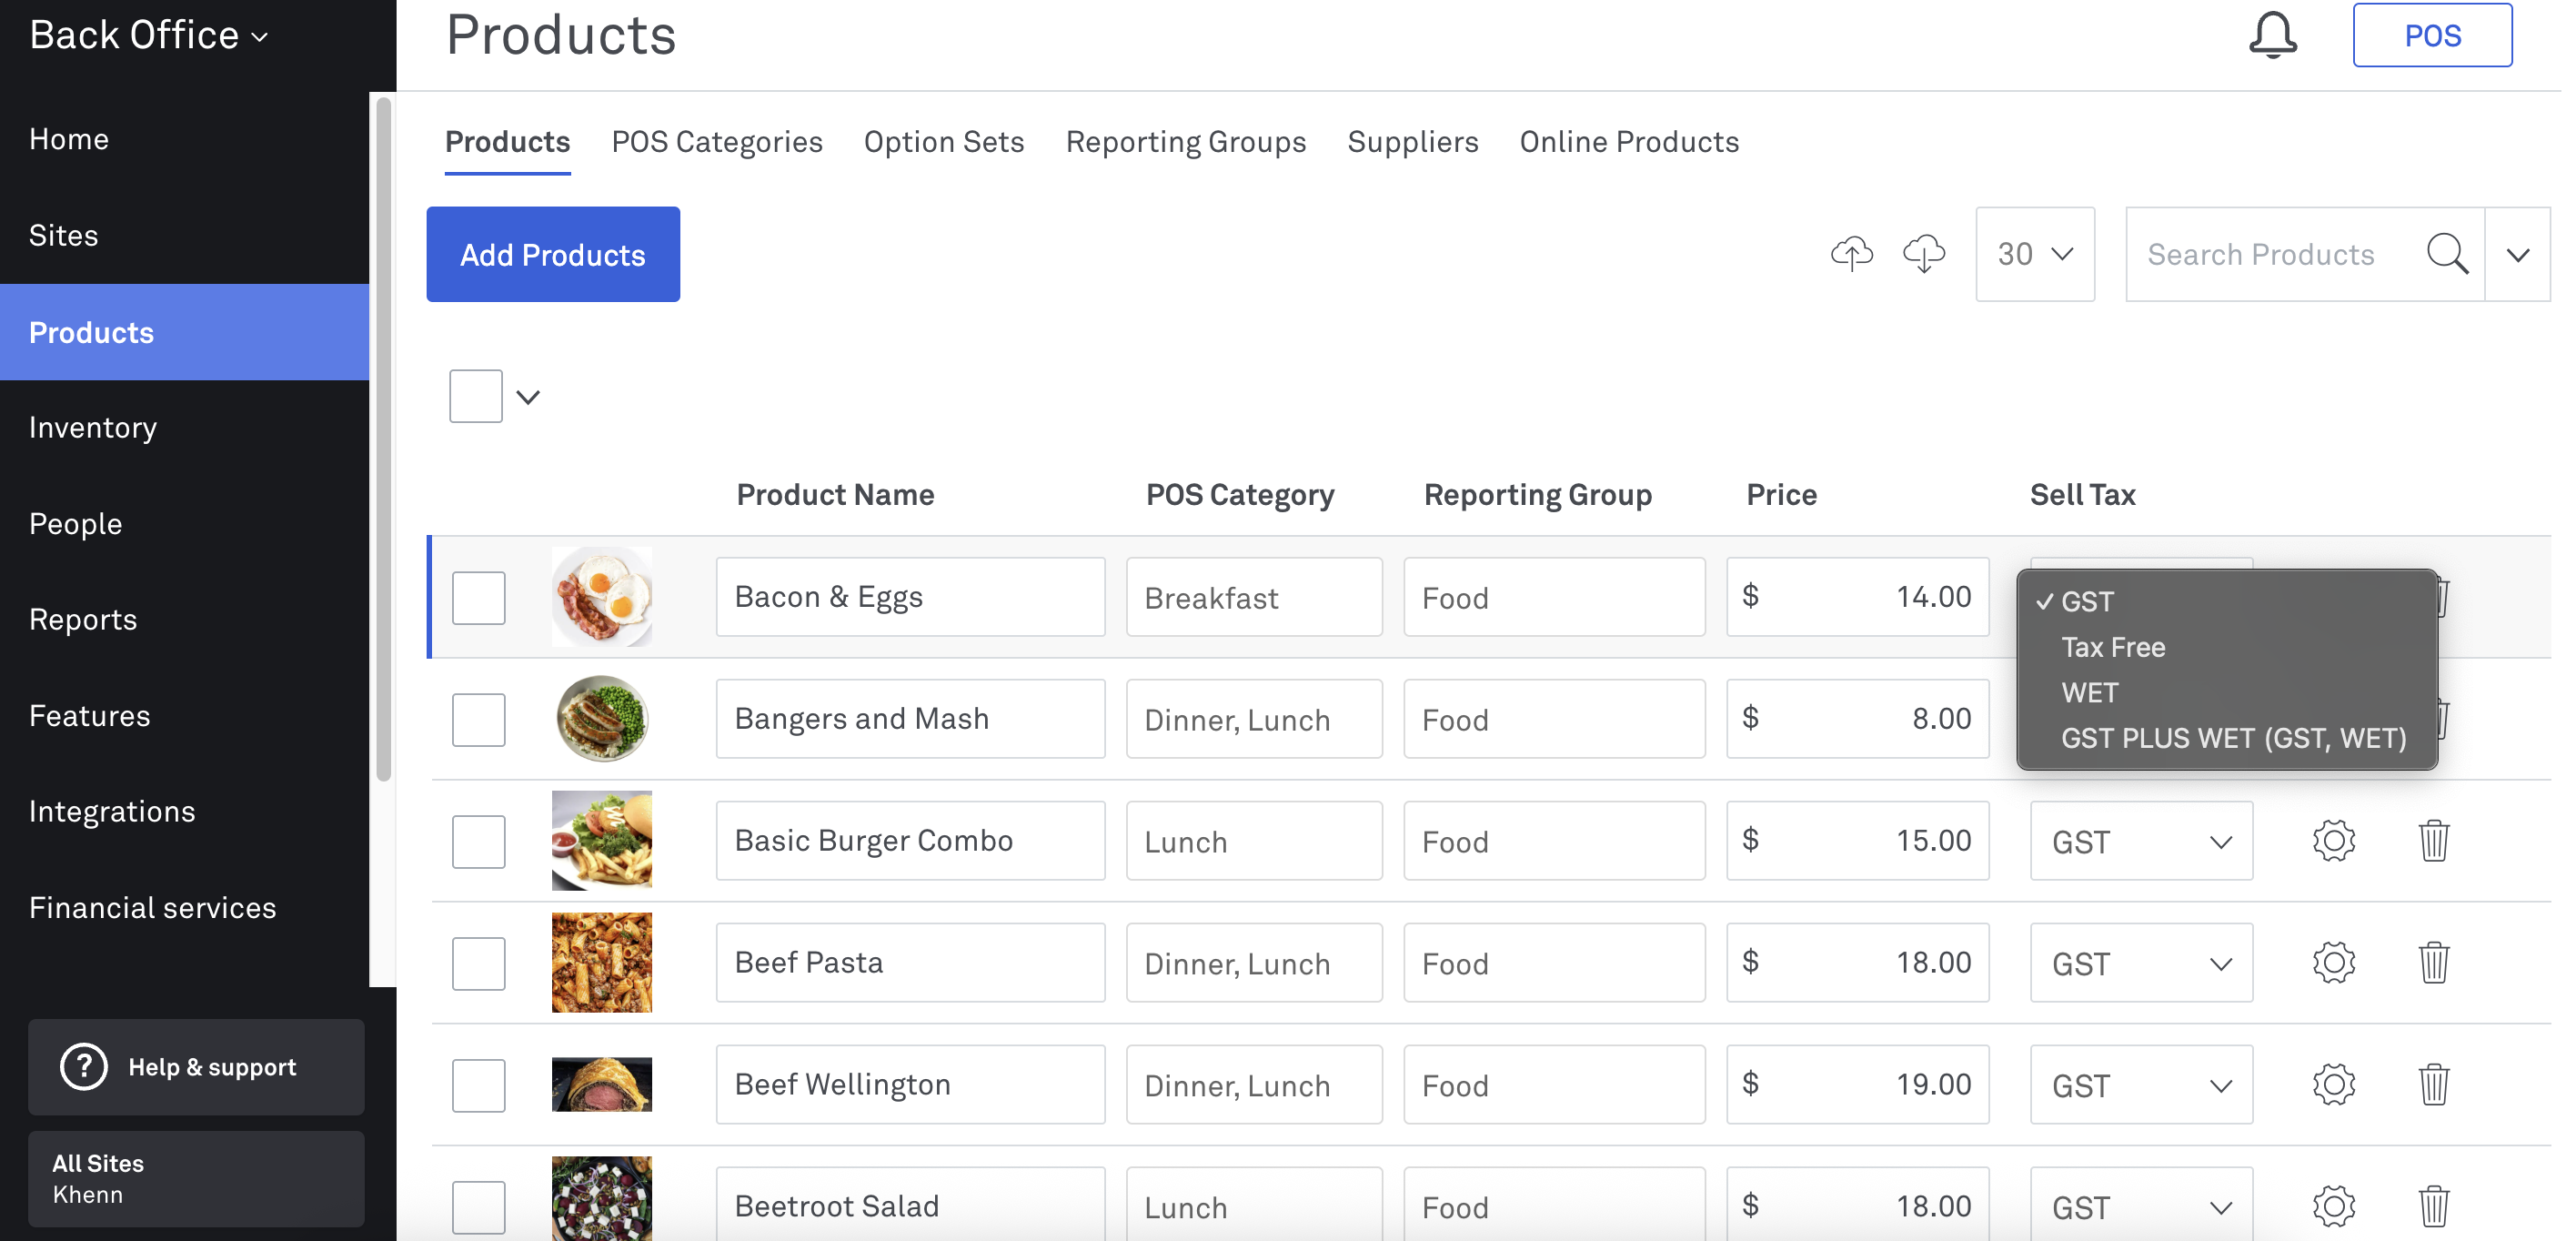Open the notifications bell
Screen dimensions: 2576x1241
pos(2272,36)
